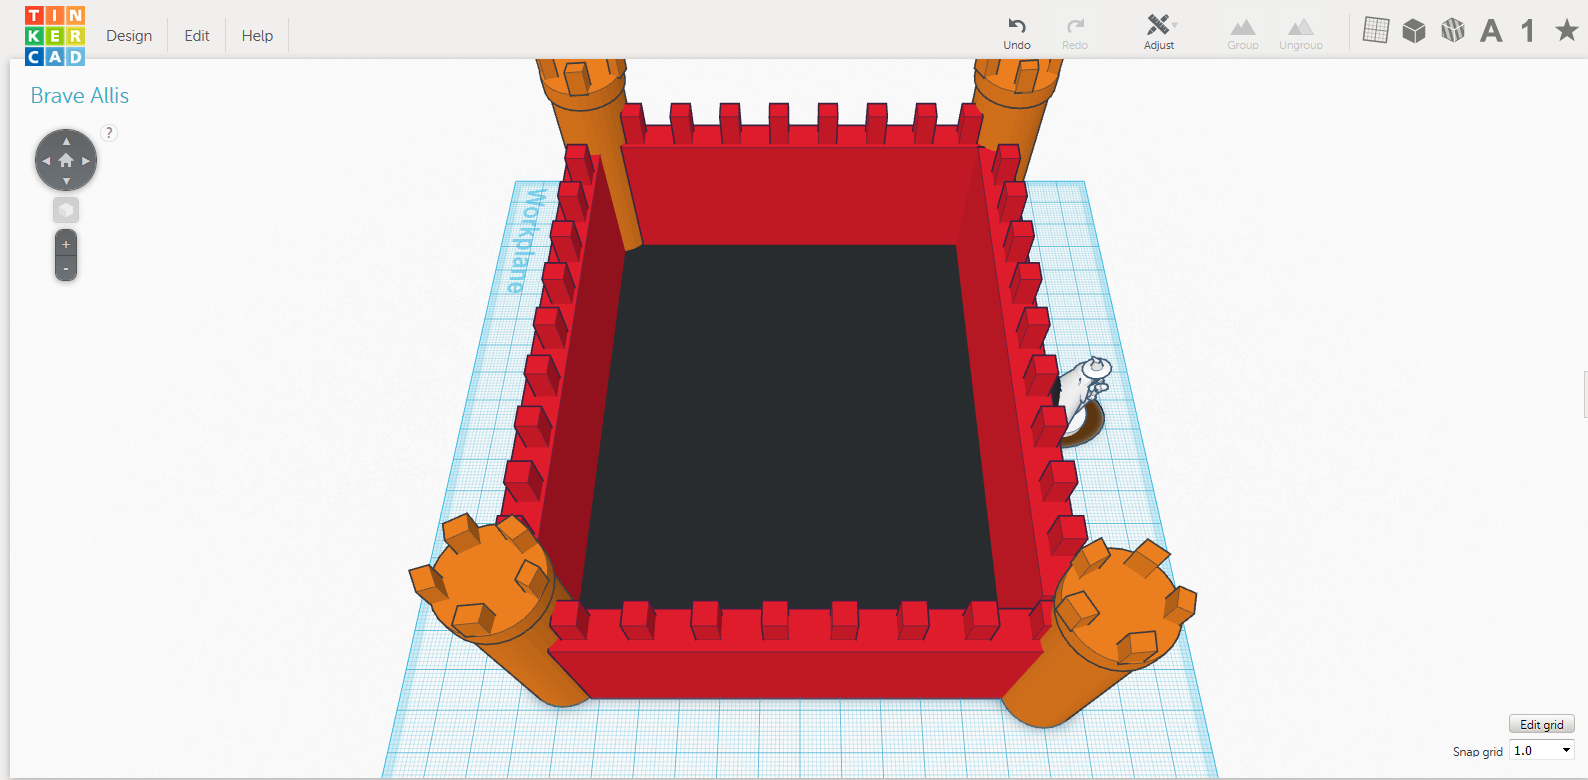The image size is (1588, 780).
Task: Select the back red castle wall
Action: (800, 195)
